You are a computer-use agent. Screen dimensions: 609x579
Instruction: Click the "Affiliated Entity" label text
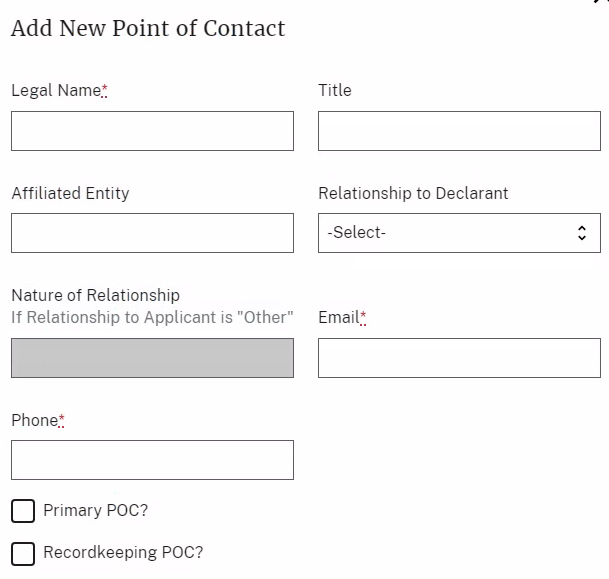(x=70, y=194)
